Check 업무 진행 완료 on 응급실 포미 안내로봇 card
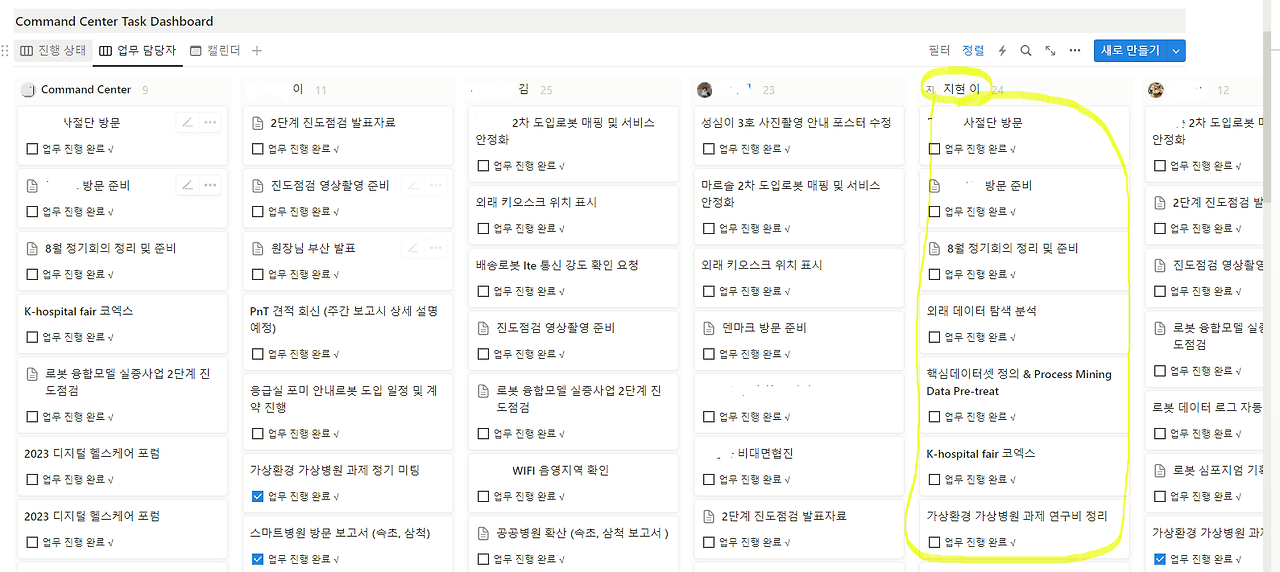1280x572 pixels. point(258,434)
